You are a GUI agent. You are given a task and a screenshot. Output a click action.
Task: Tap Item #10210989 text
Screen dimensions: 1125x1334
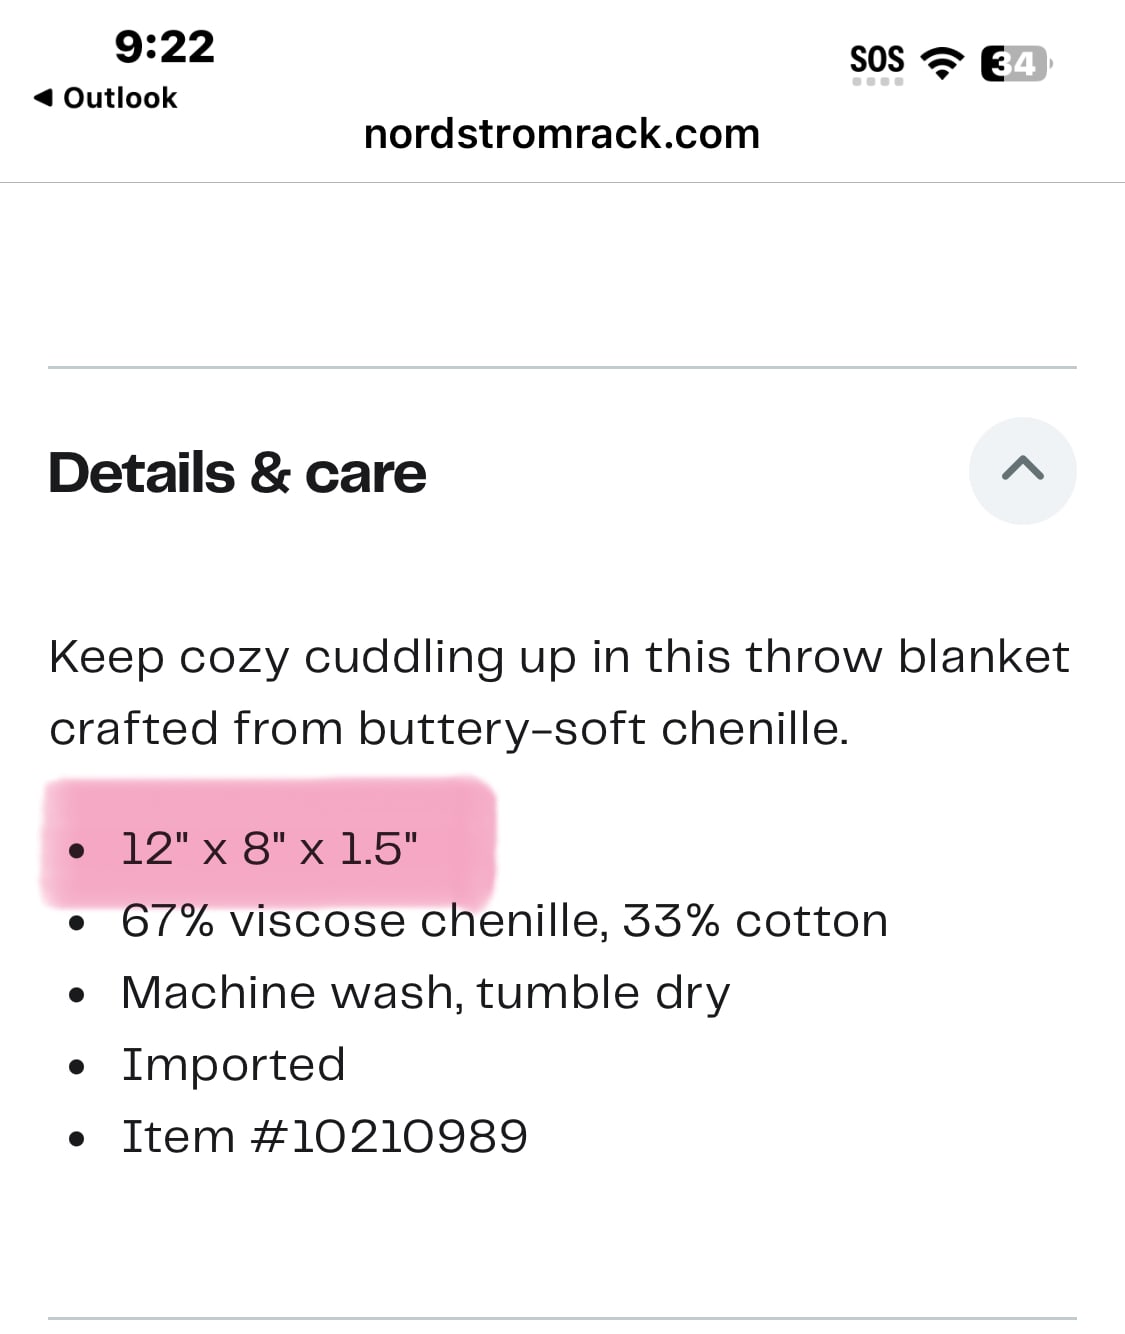click(324, 1137)
